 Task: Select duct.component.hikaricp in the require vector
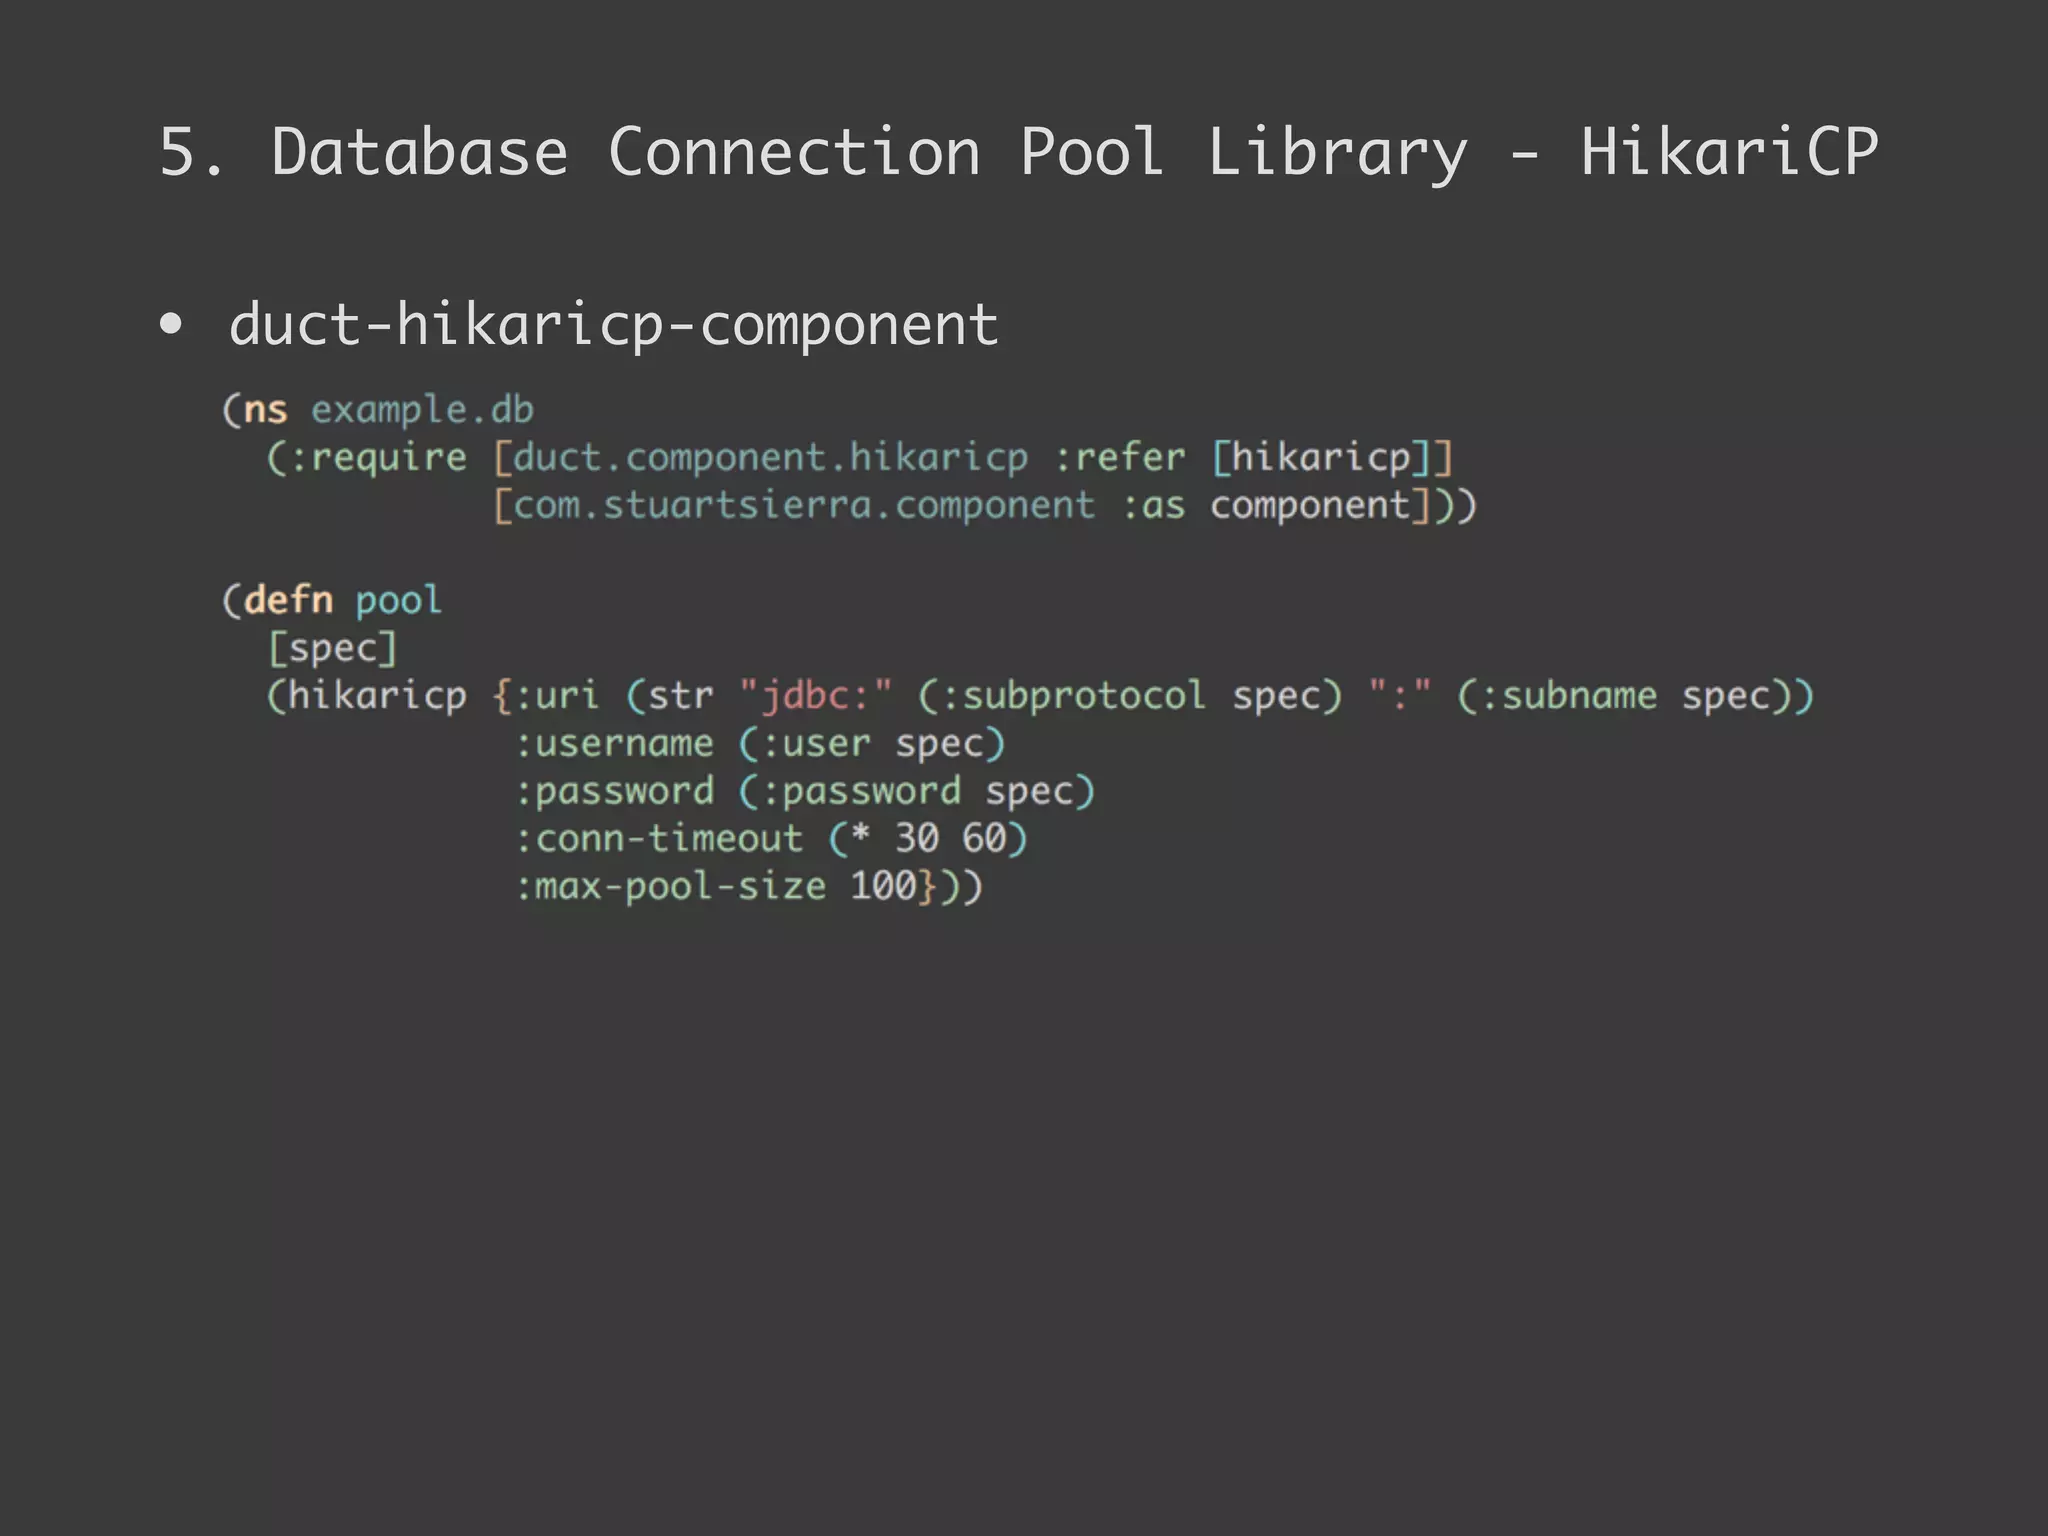(x=771, y=458)
